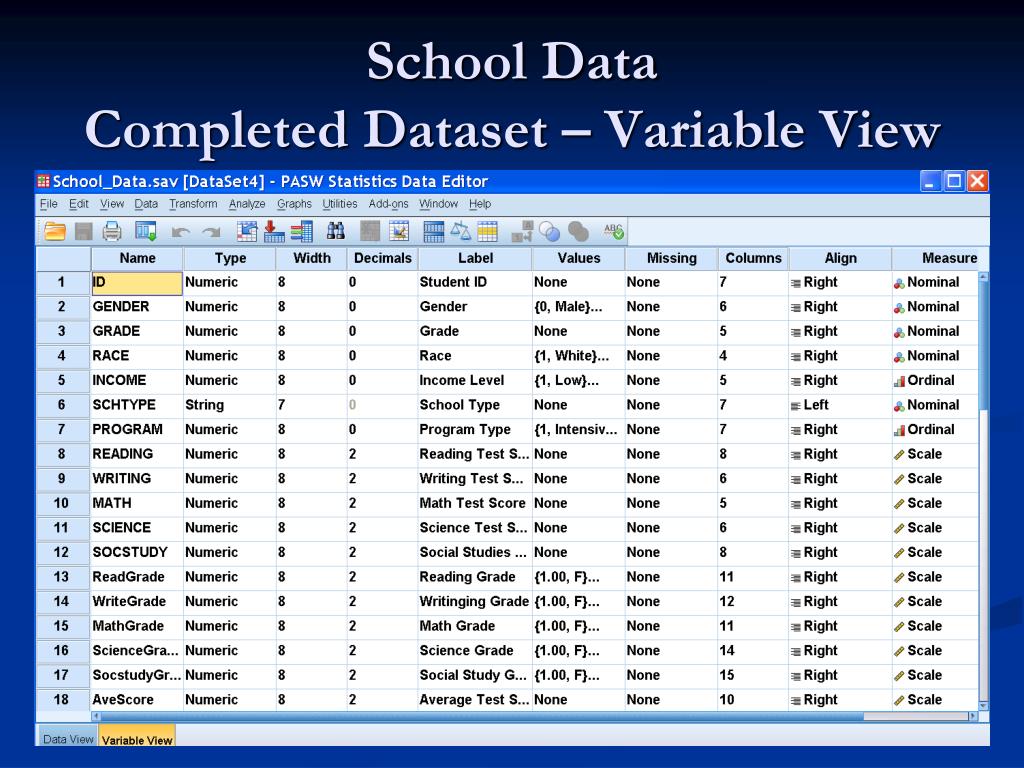This screenshot has height=768, width=1024.
Task: Click the {1, White}... values cell
Action: 579,356
